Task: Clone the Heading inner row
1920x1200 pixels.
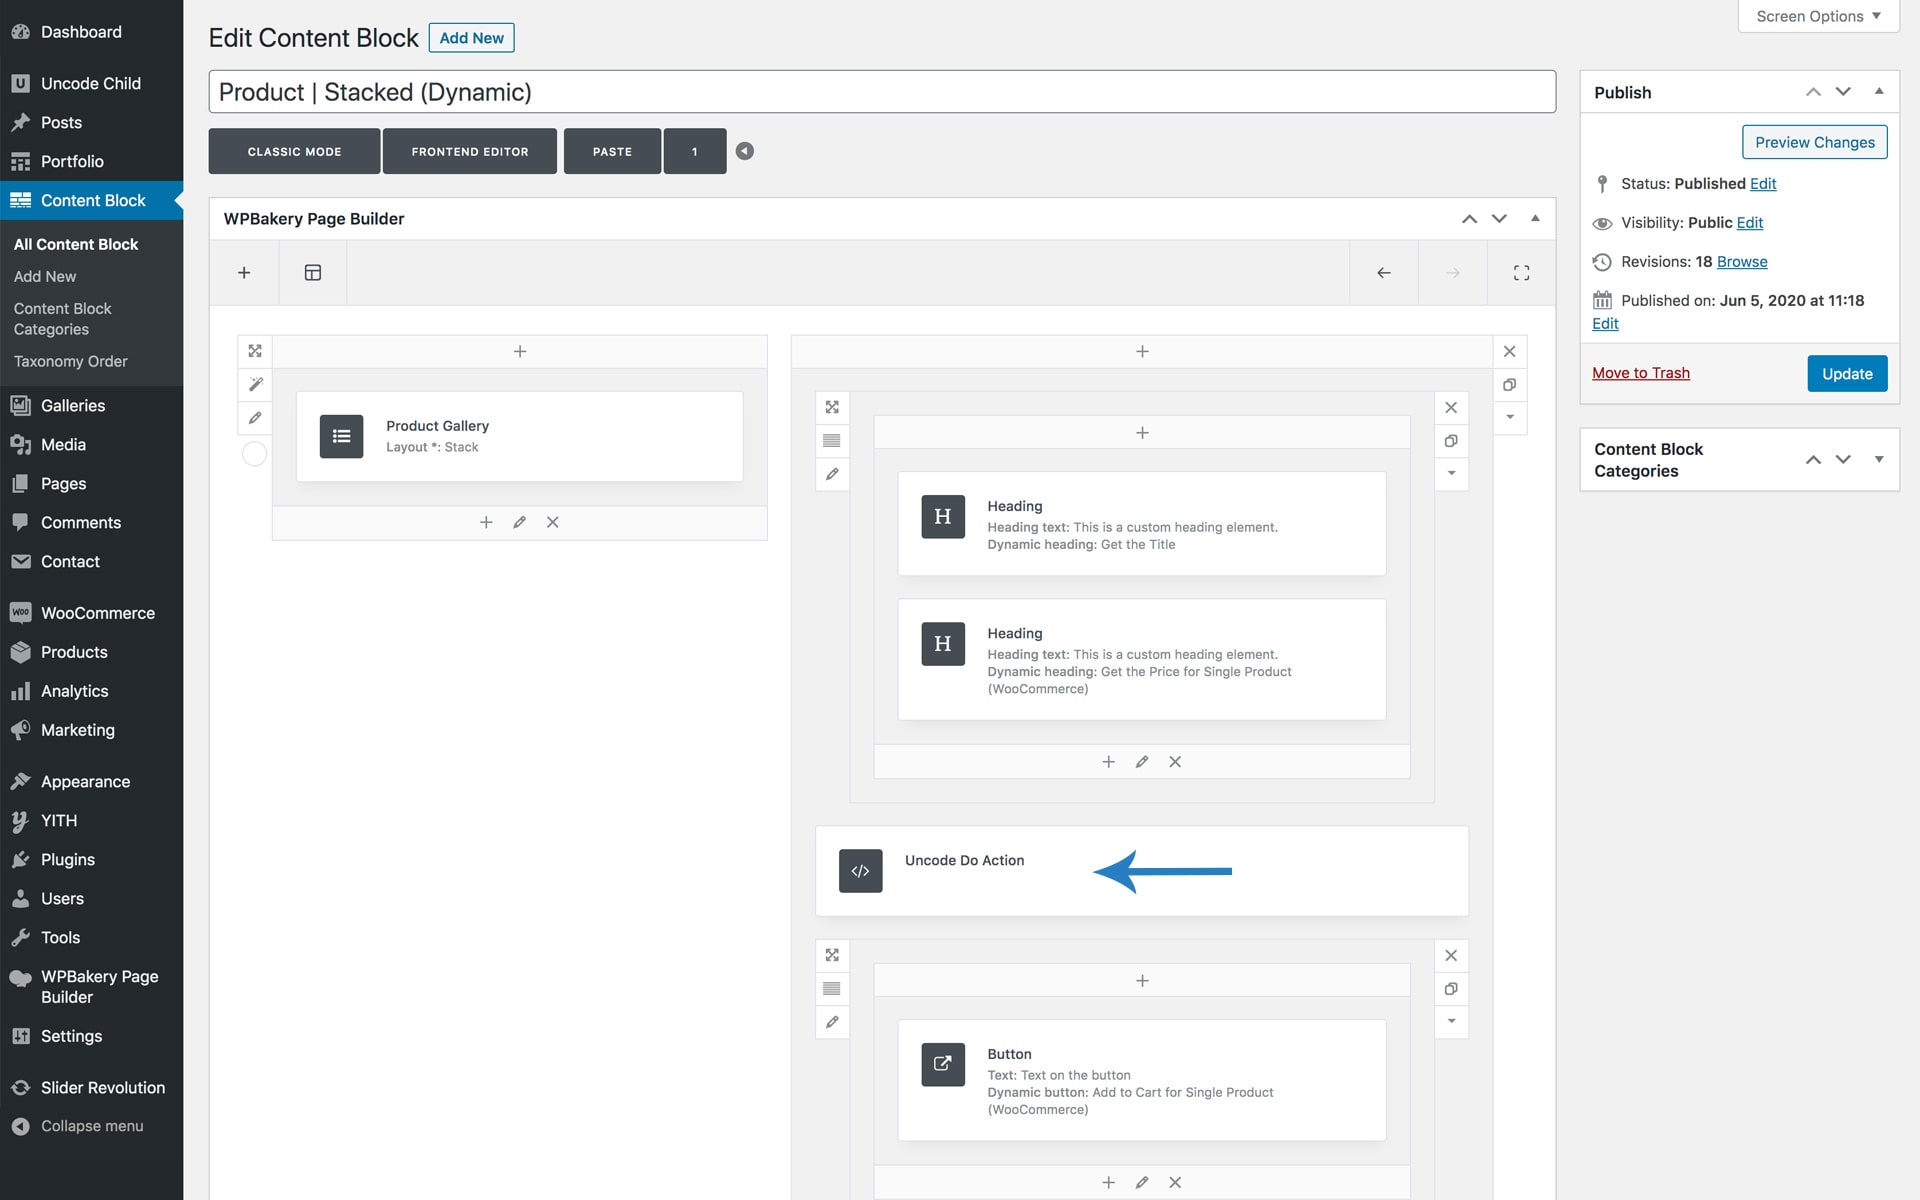Action: click(1451, 440)
